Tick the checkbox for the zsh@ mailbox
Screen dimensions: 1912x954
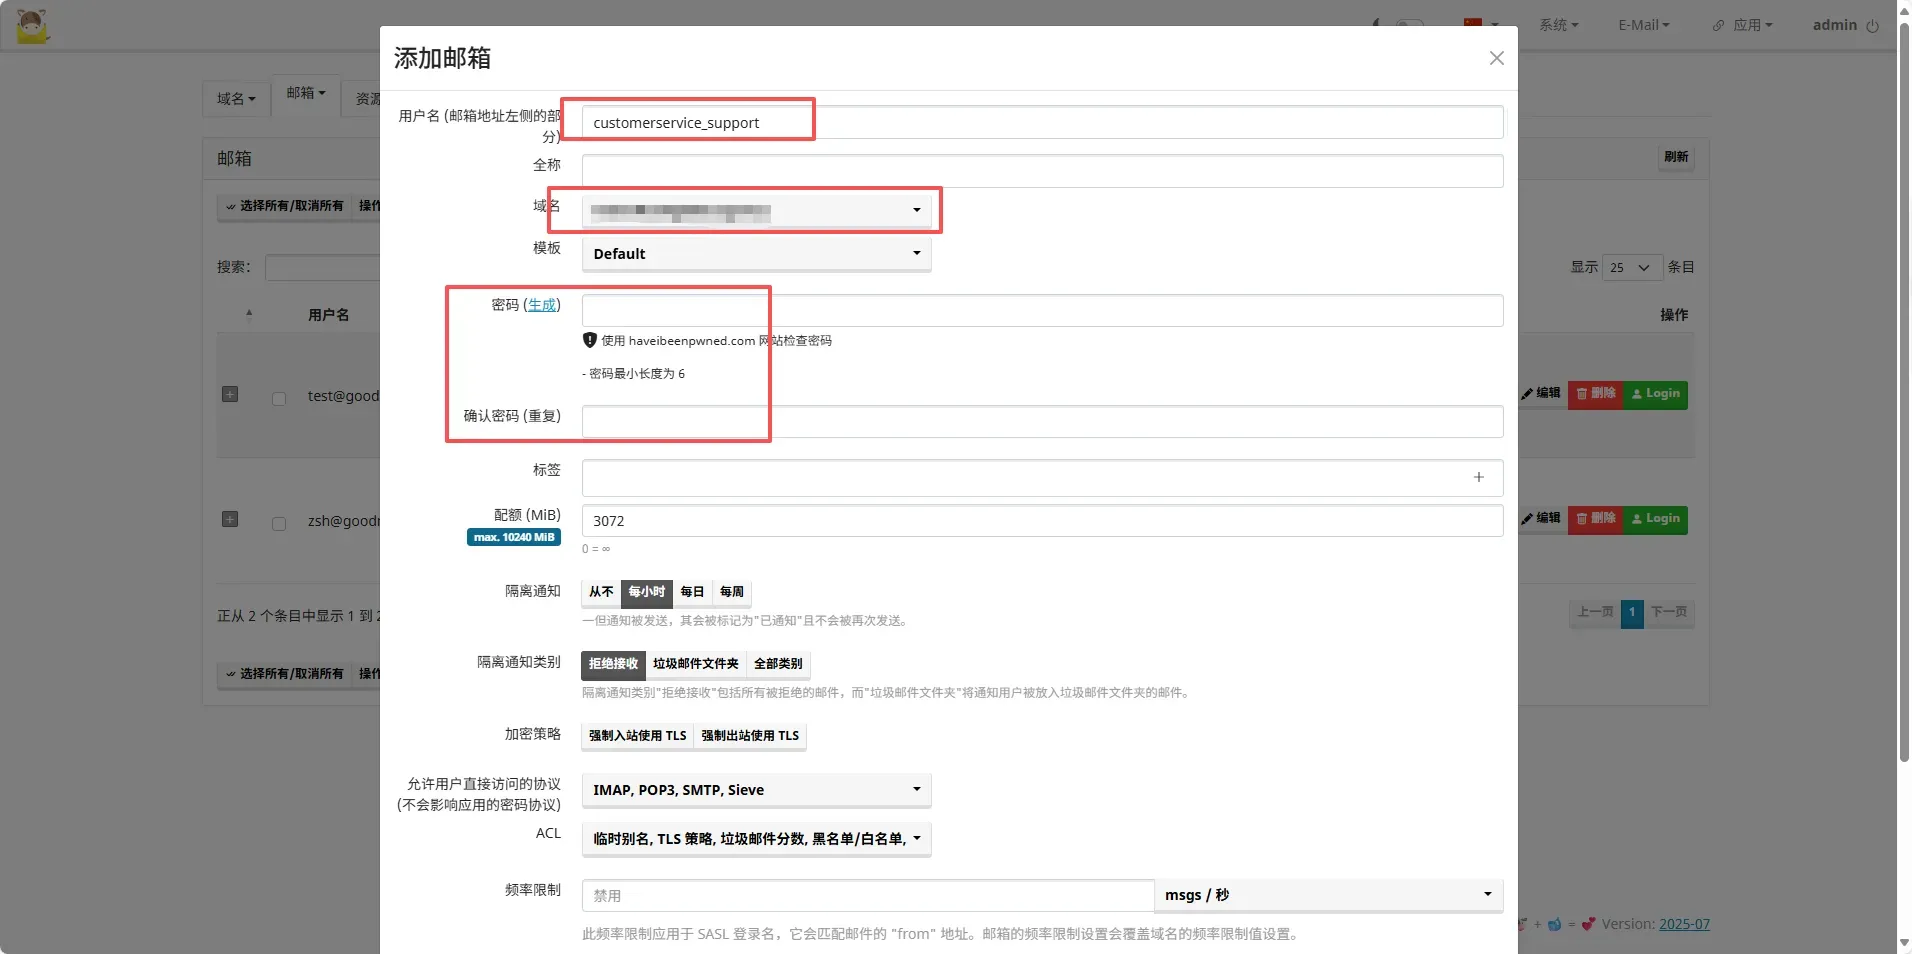point(279,524)
